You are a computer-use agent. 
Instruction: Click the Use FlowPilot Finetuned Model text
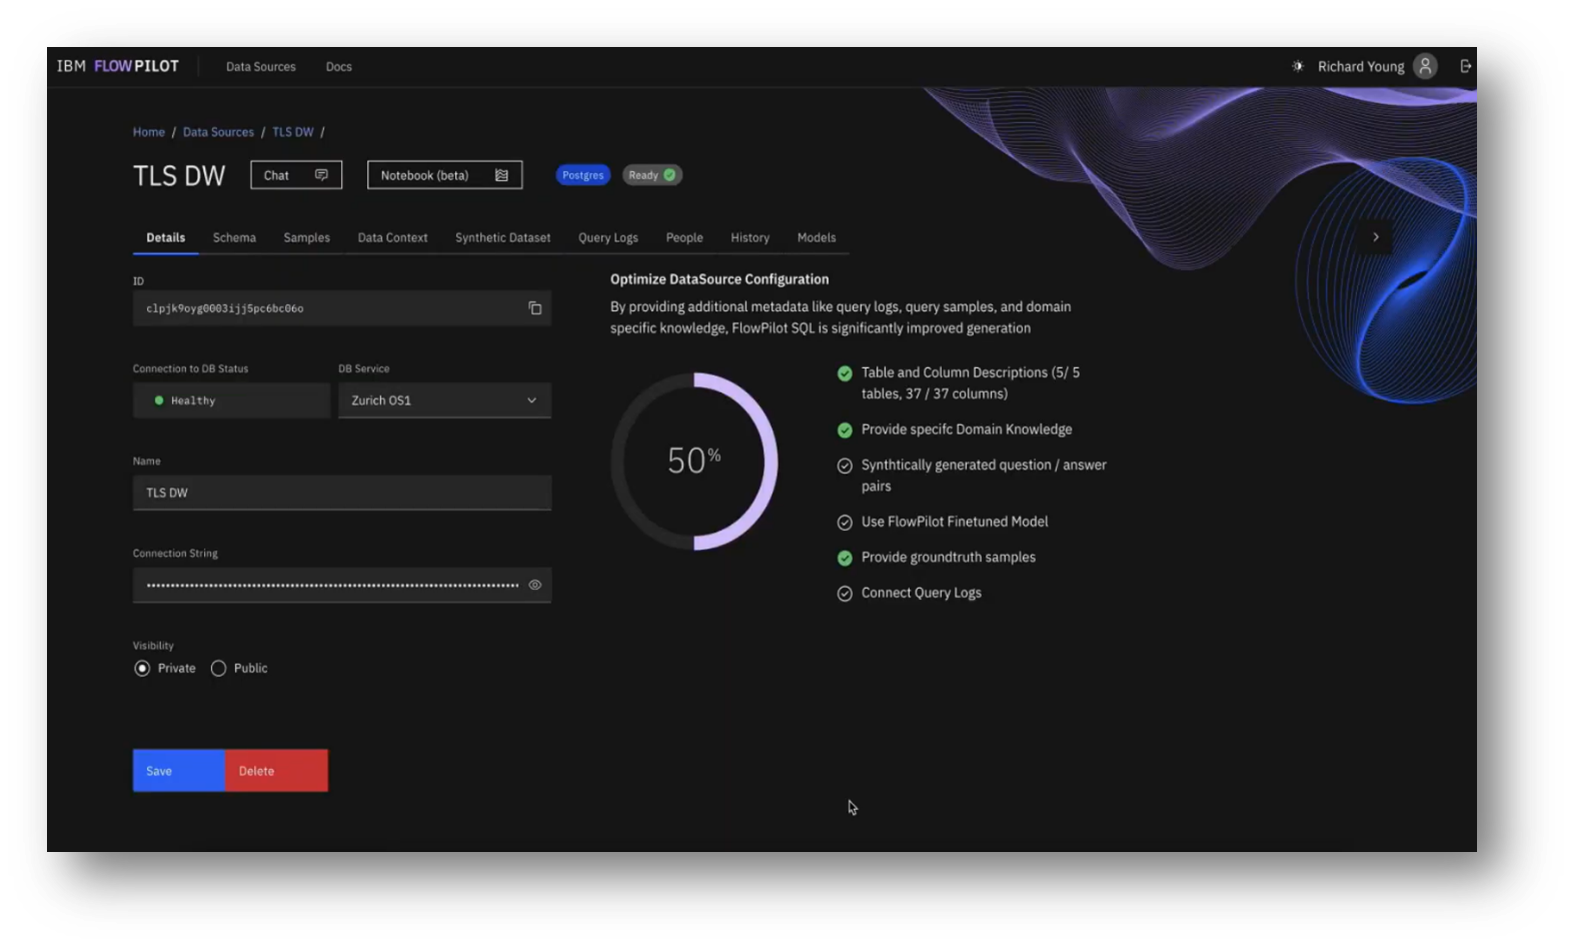955,522
